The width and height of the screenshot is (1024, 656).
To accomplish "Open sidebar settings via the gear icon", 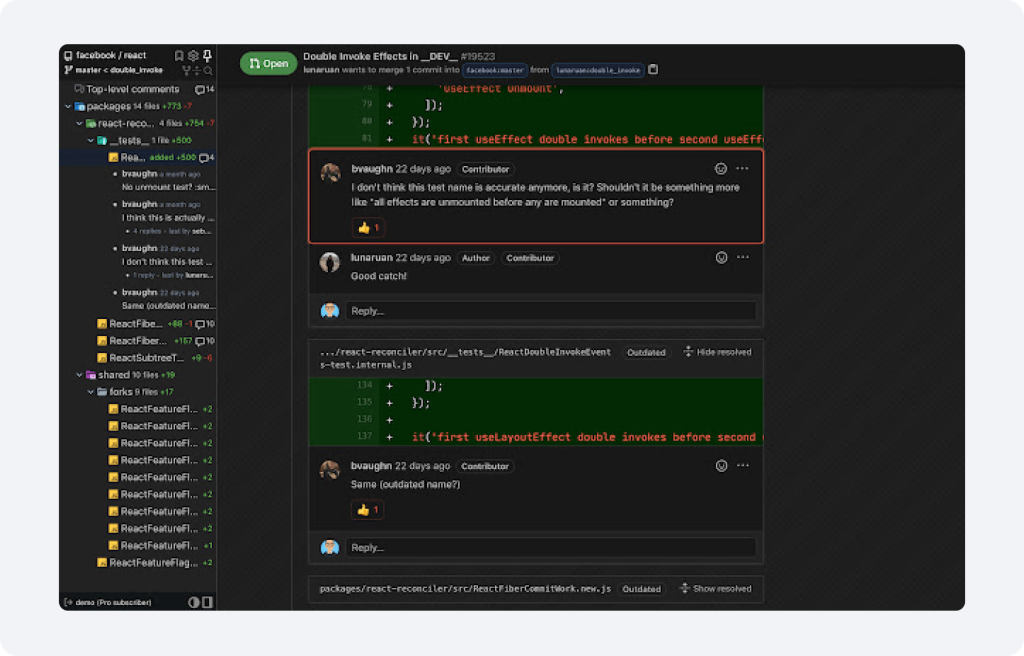I will point(193,56).
